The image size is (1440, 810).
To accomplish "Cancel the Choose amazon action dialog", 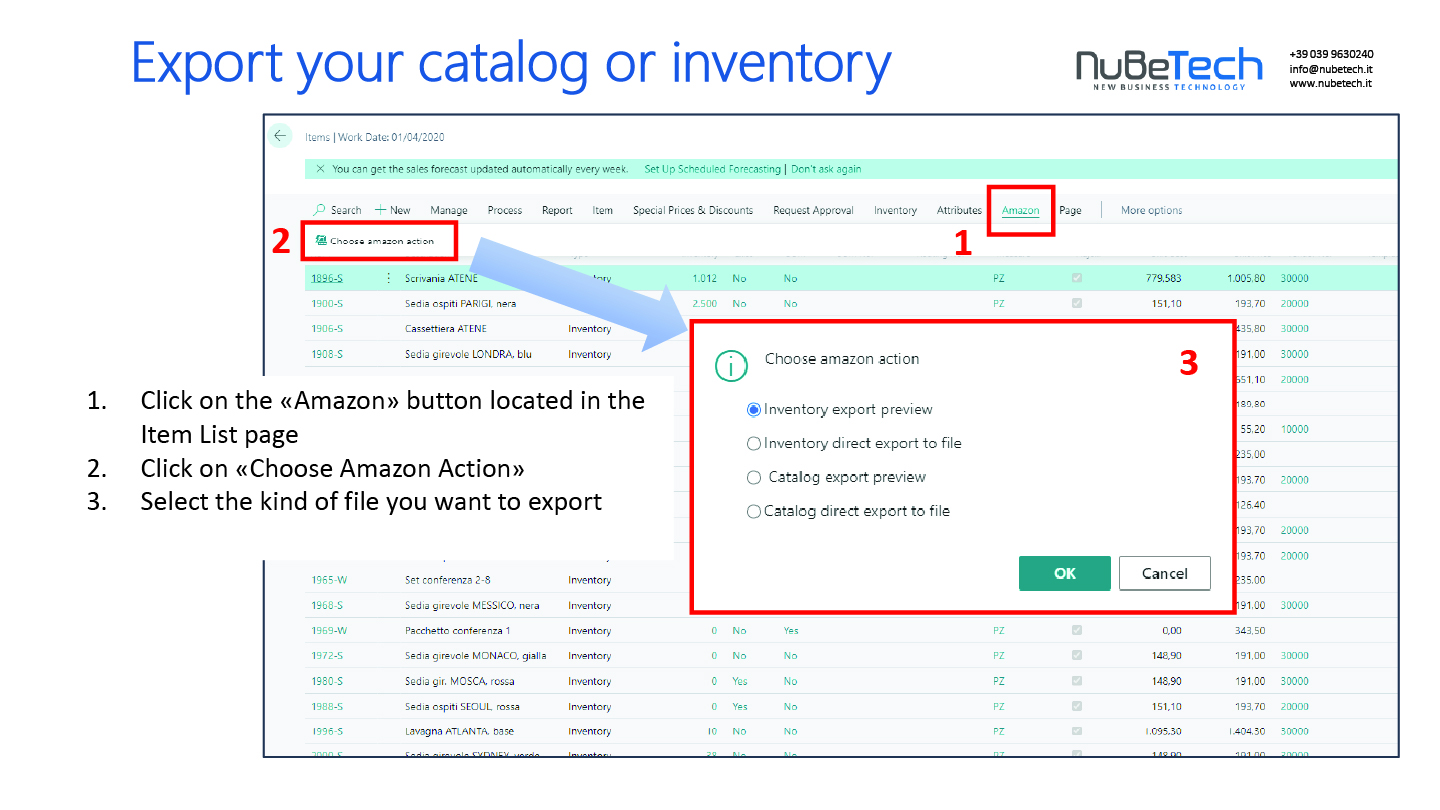I will (1165, 573).
